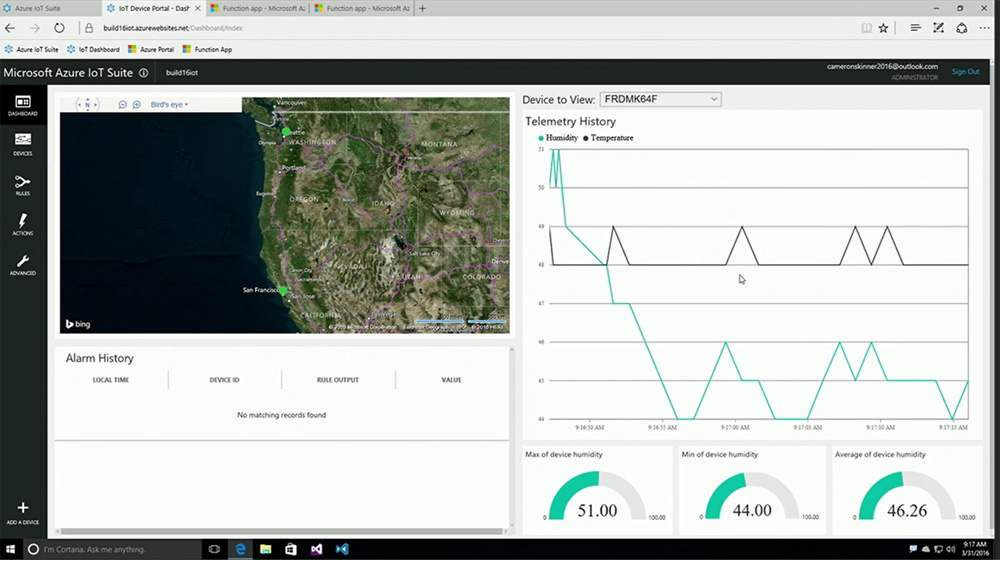Switch to the Azure IoT Suite browser tab

coord(50,8)
